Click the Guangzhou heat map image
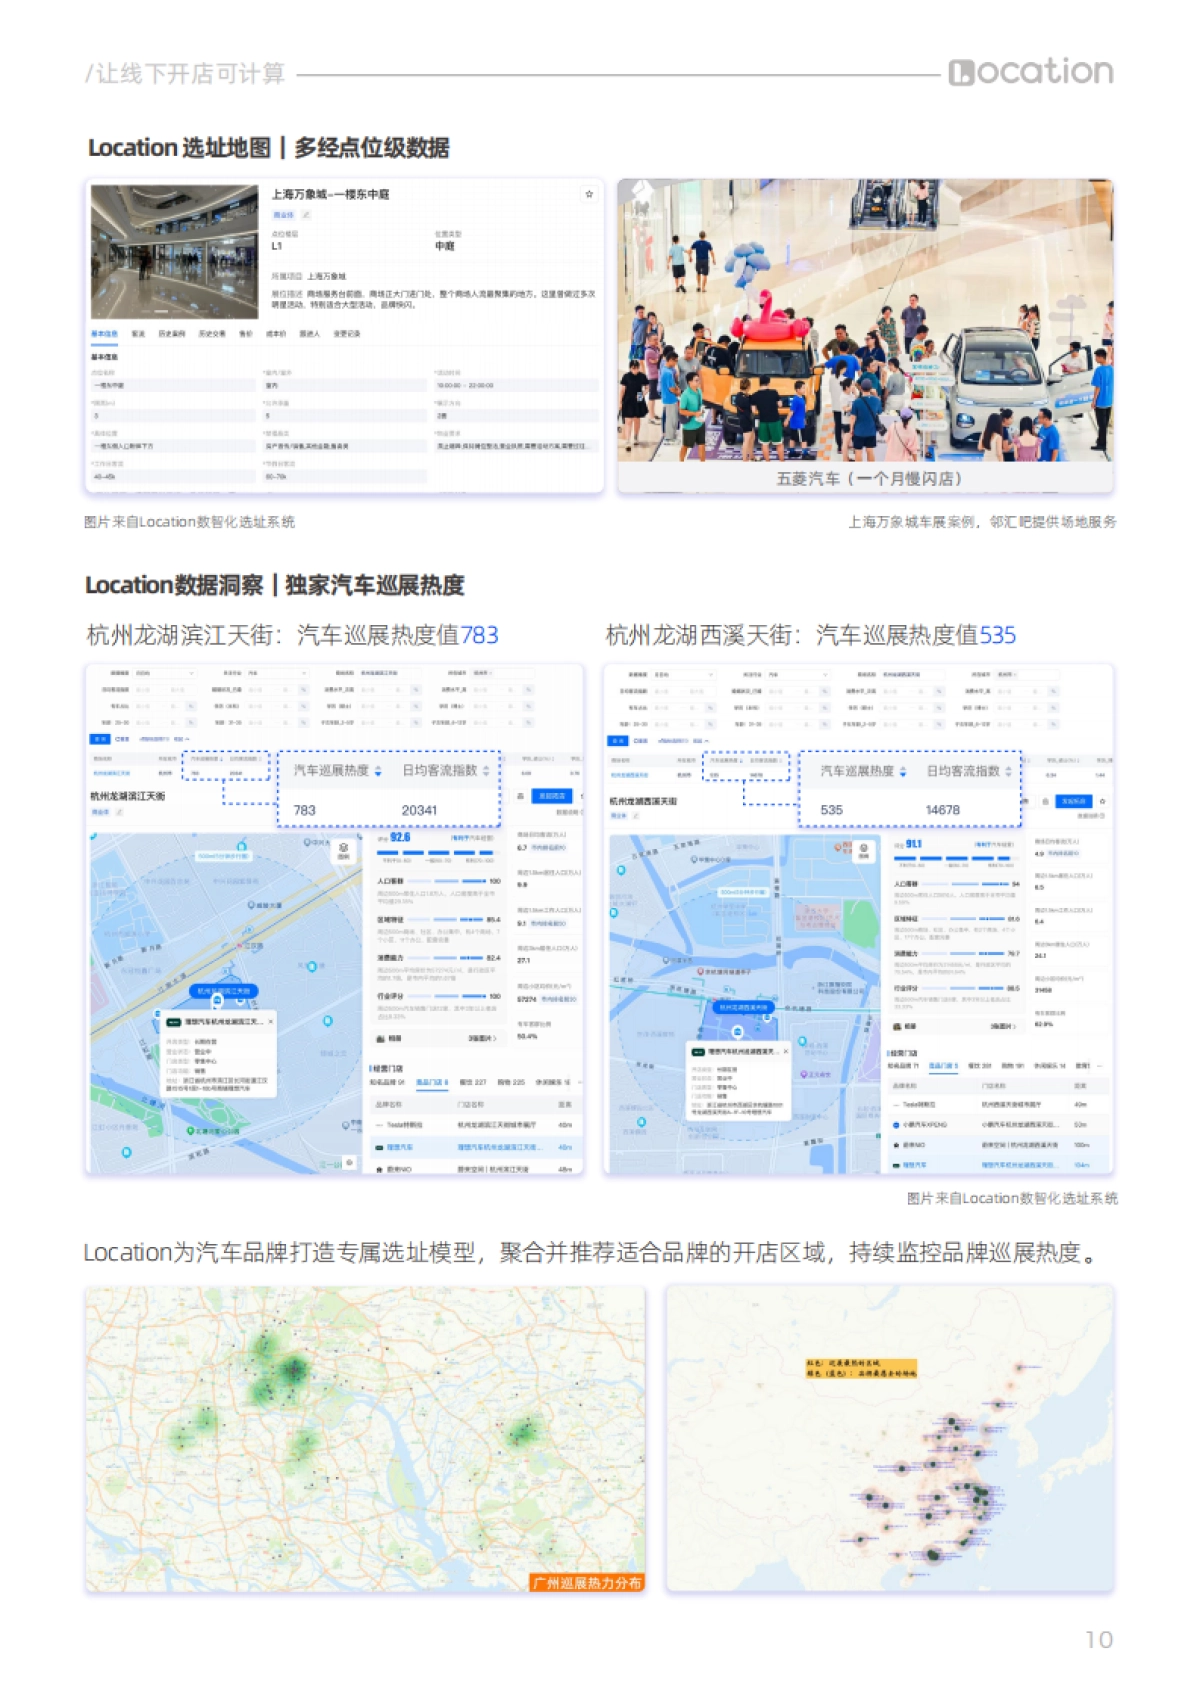Image resolution: width=1200 pixels, height=1698 pixels. (x=365, y=1439)
